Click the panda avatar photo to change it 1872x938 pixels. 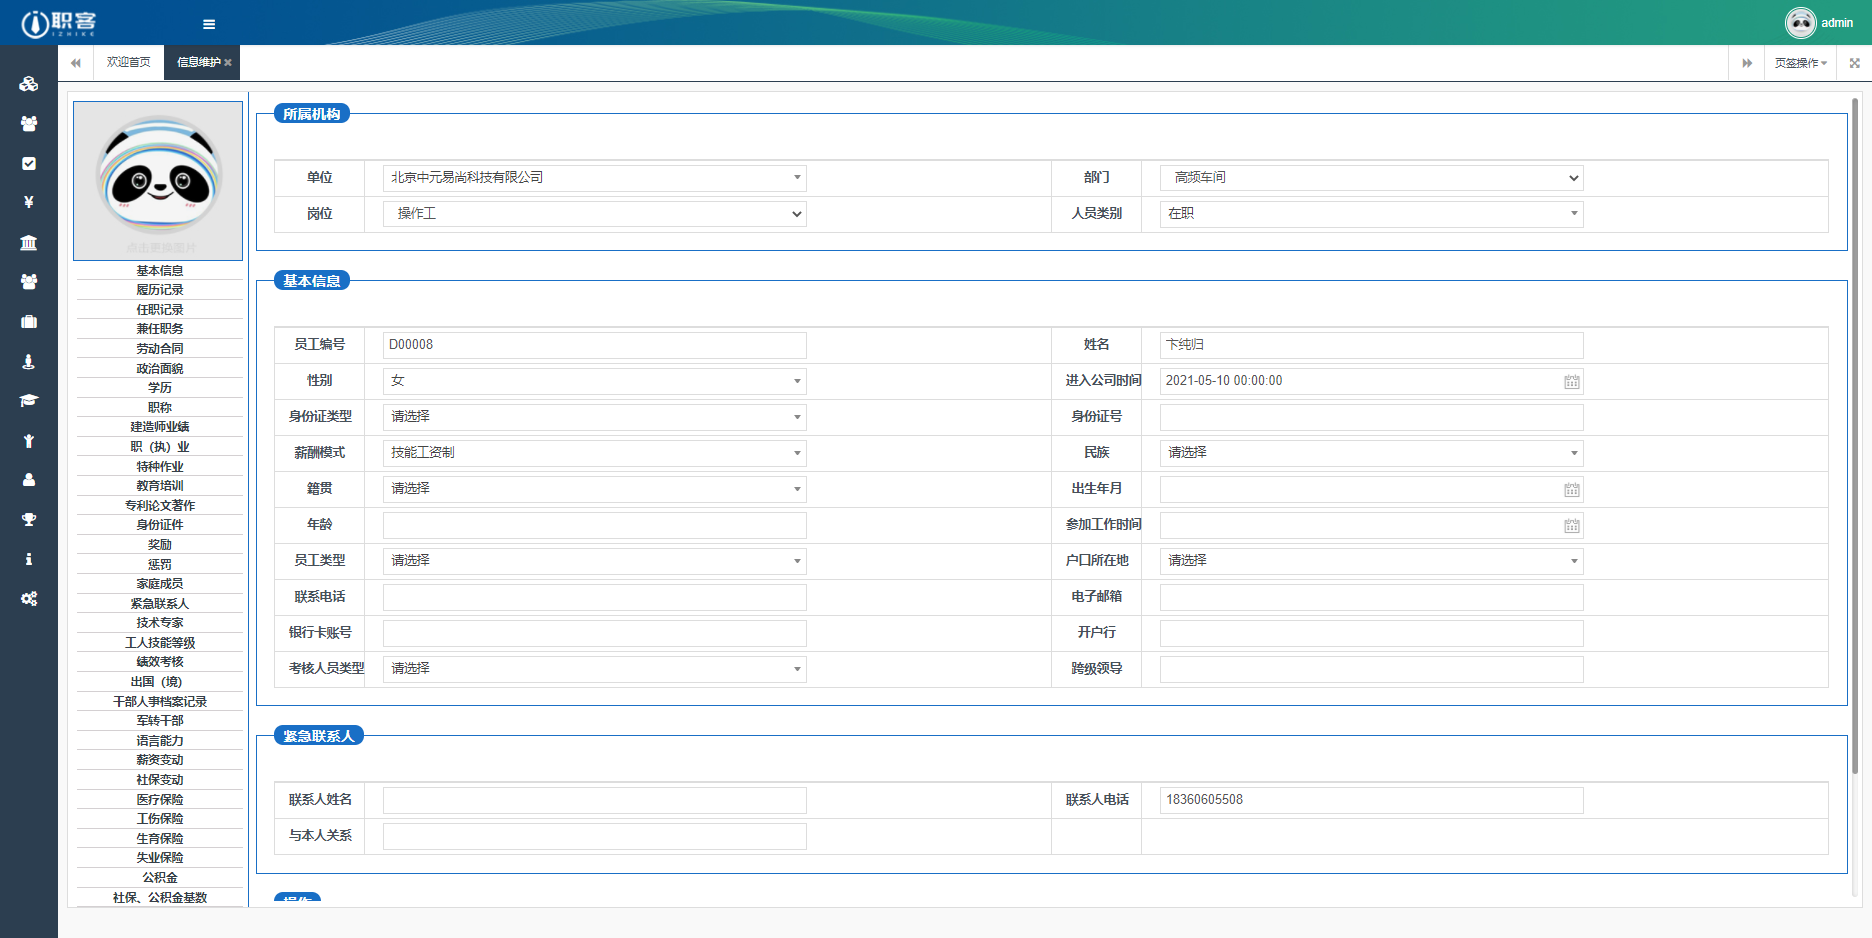coord(158,180)
